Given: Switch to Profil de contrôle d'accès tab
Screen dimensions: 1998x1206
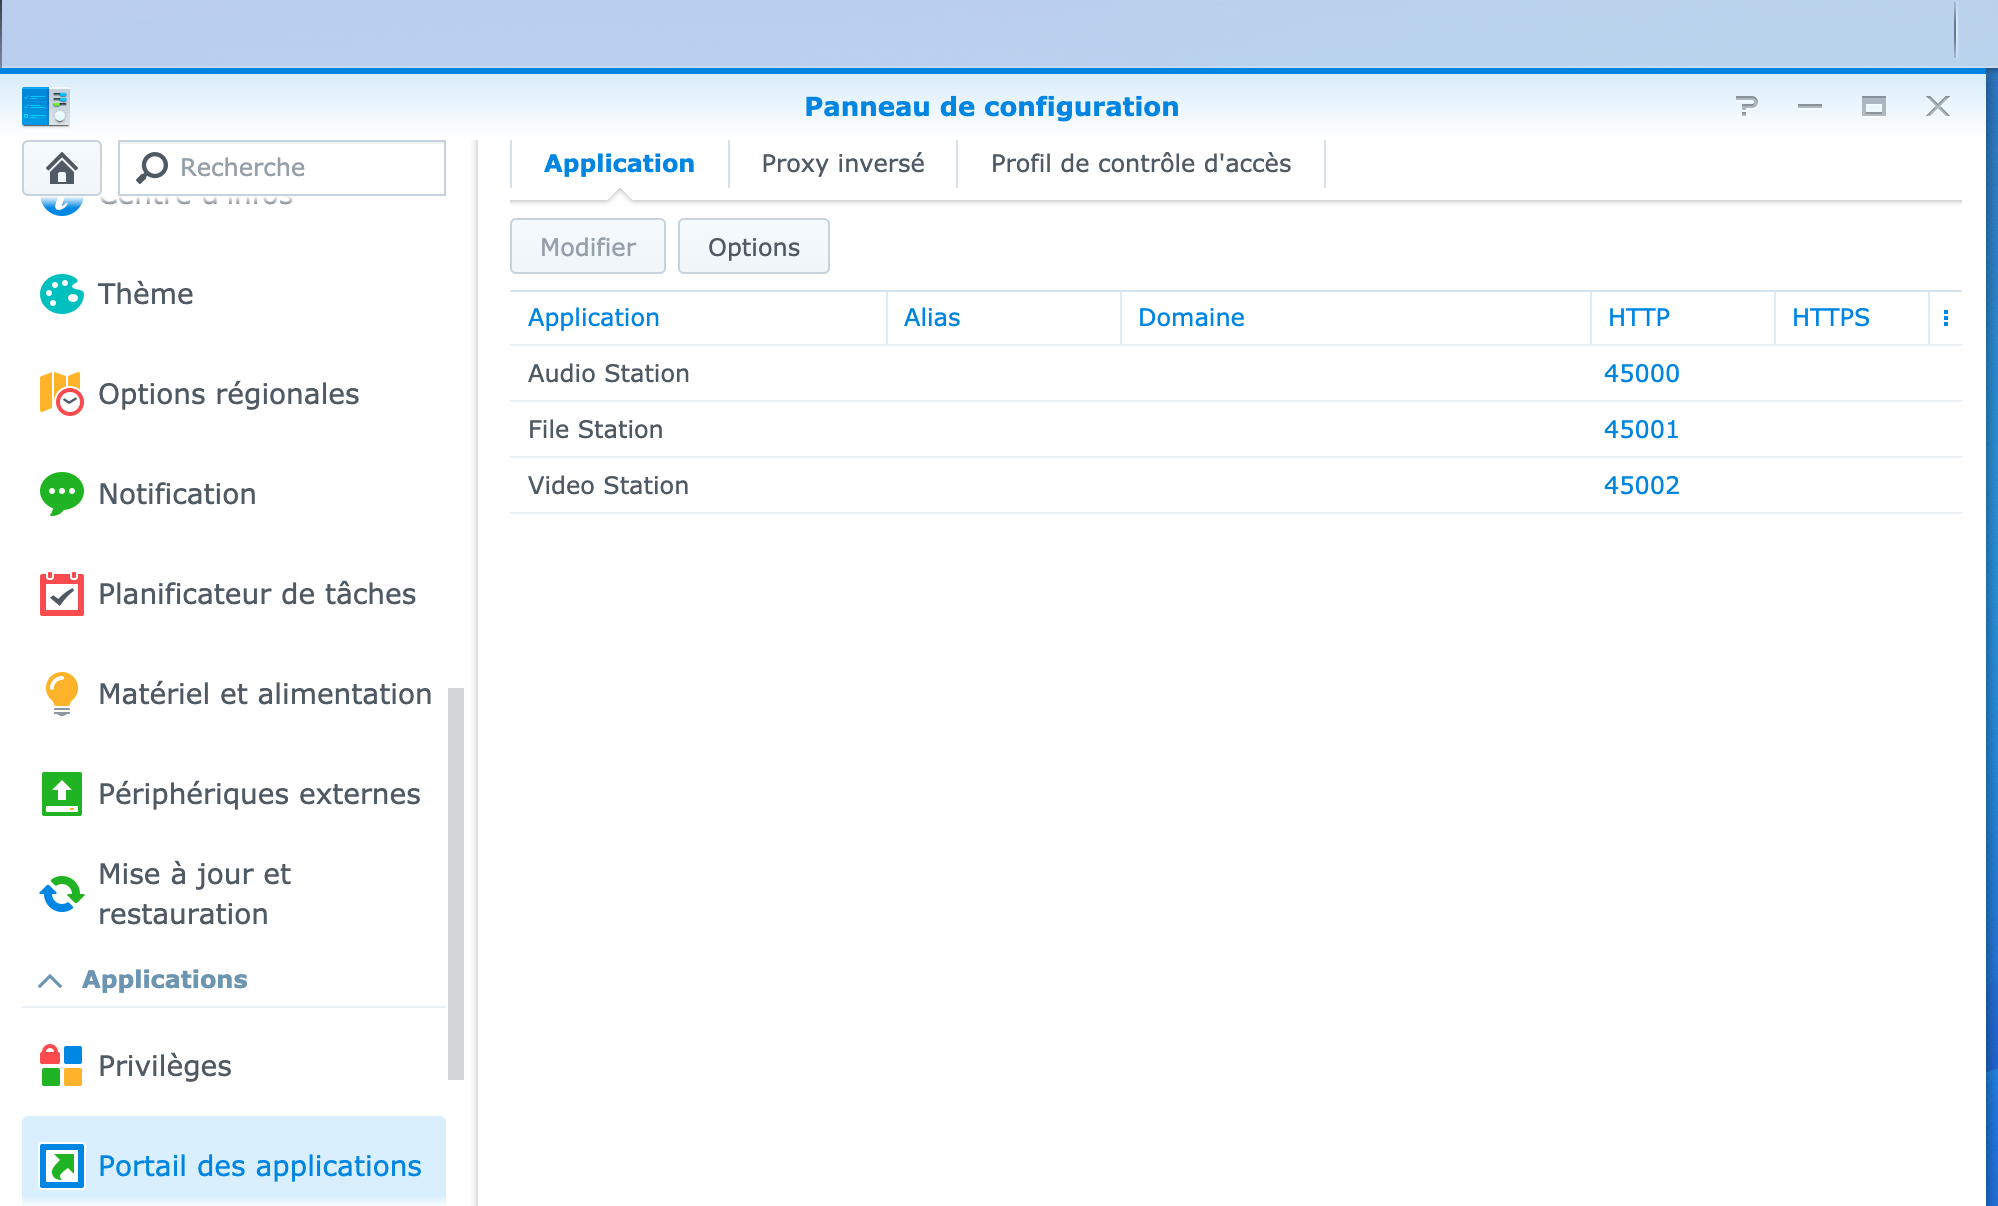Looking at the screenshot, I should tap(1141, 164).
